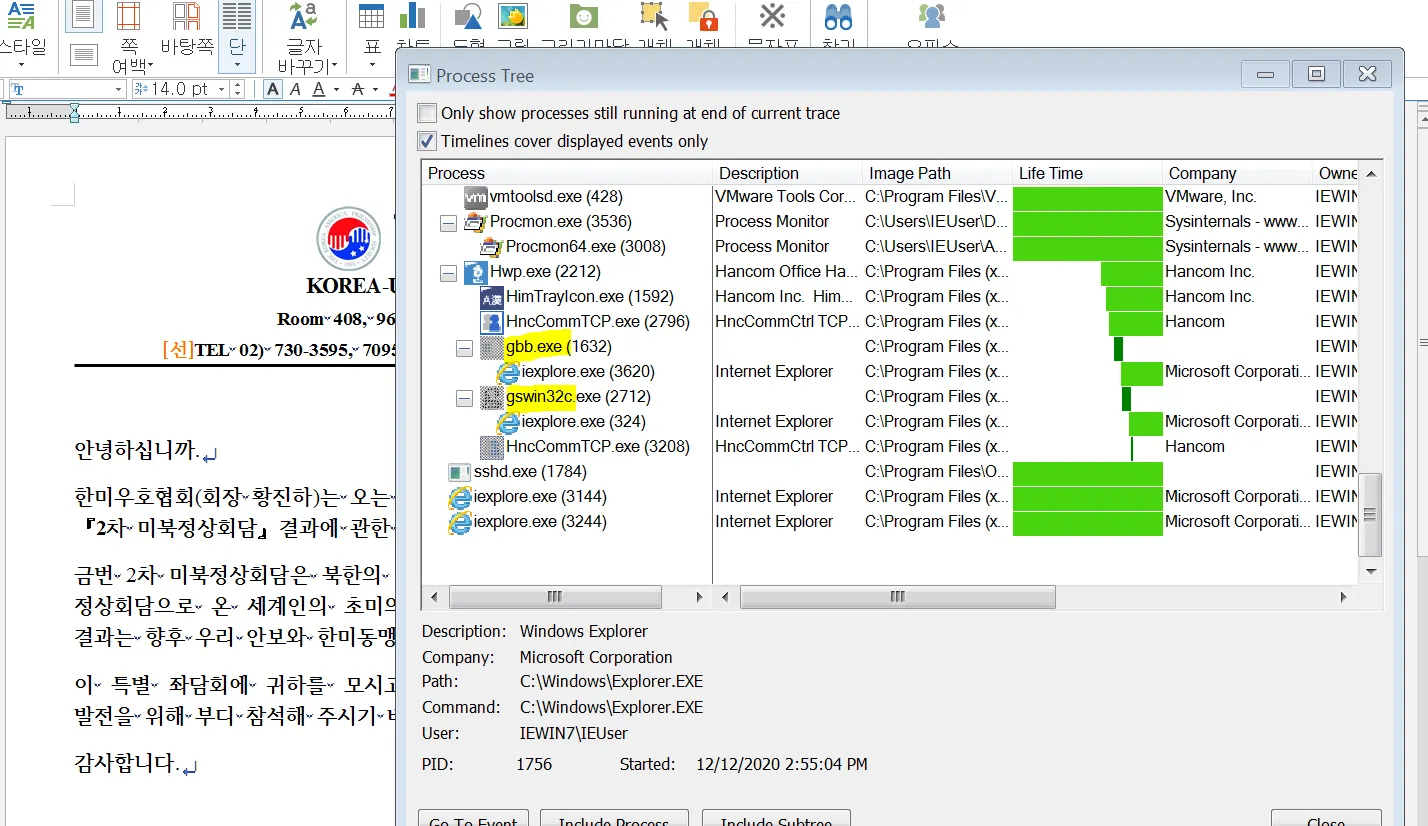1428x826 pixels.
Task: Sort by the Image Path column header
Action: pos(938,173)
